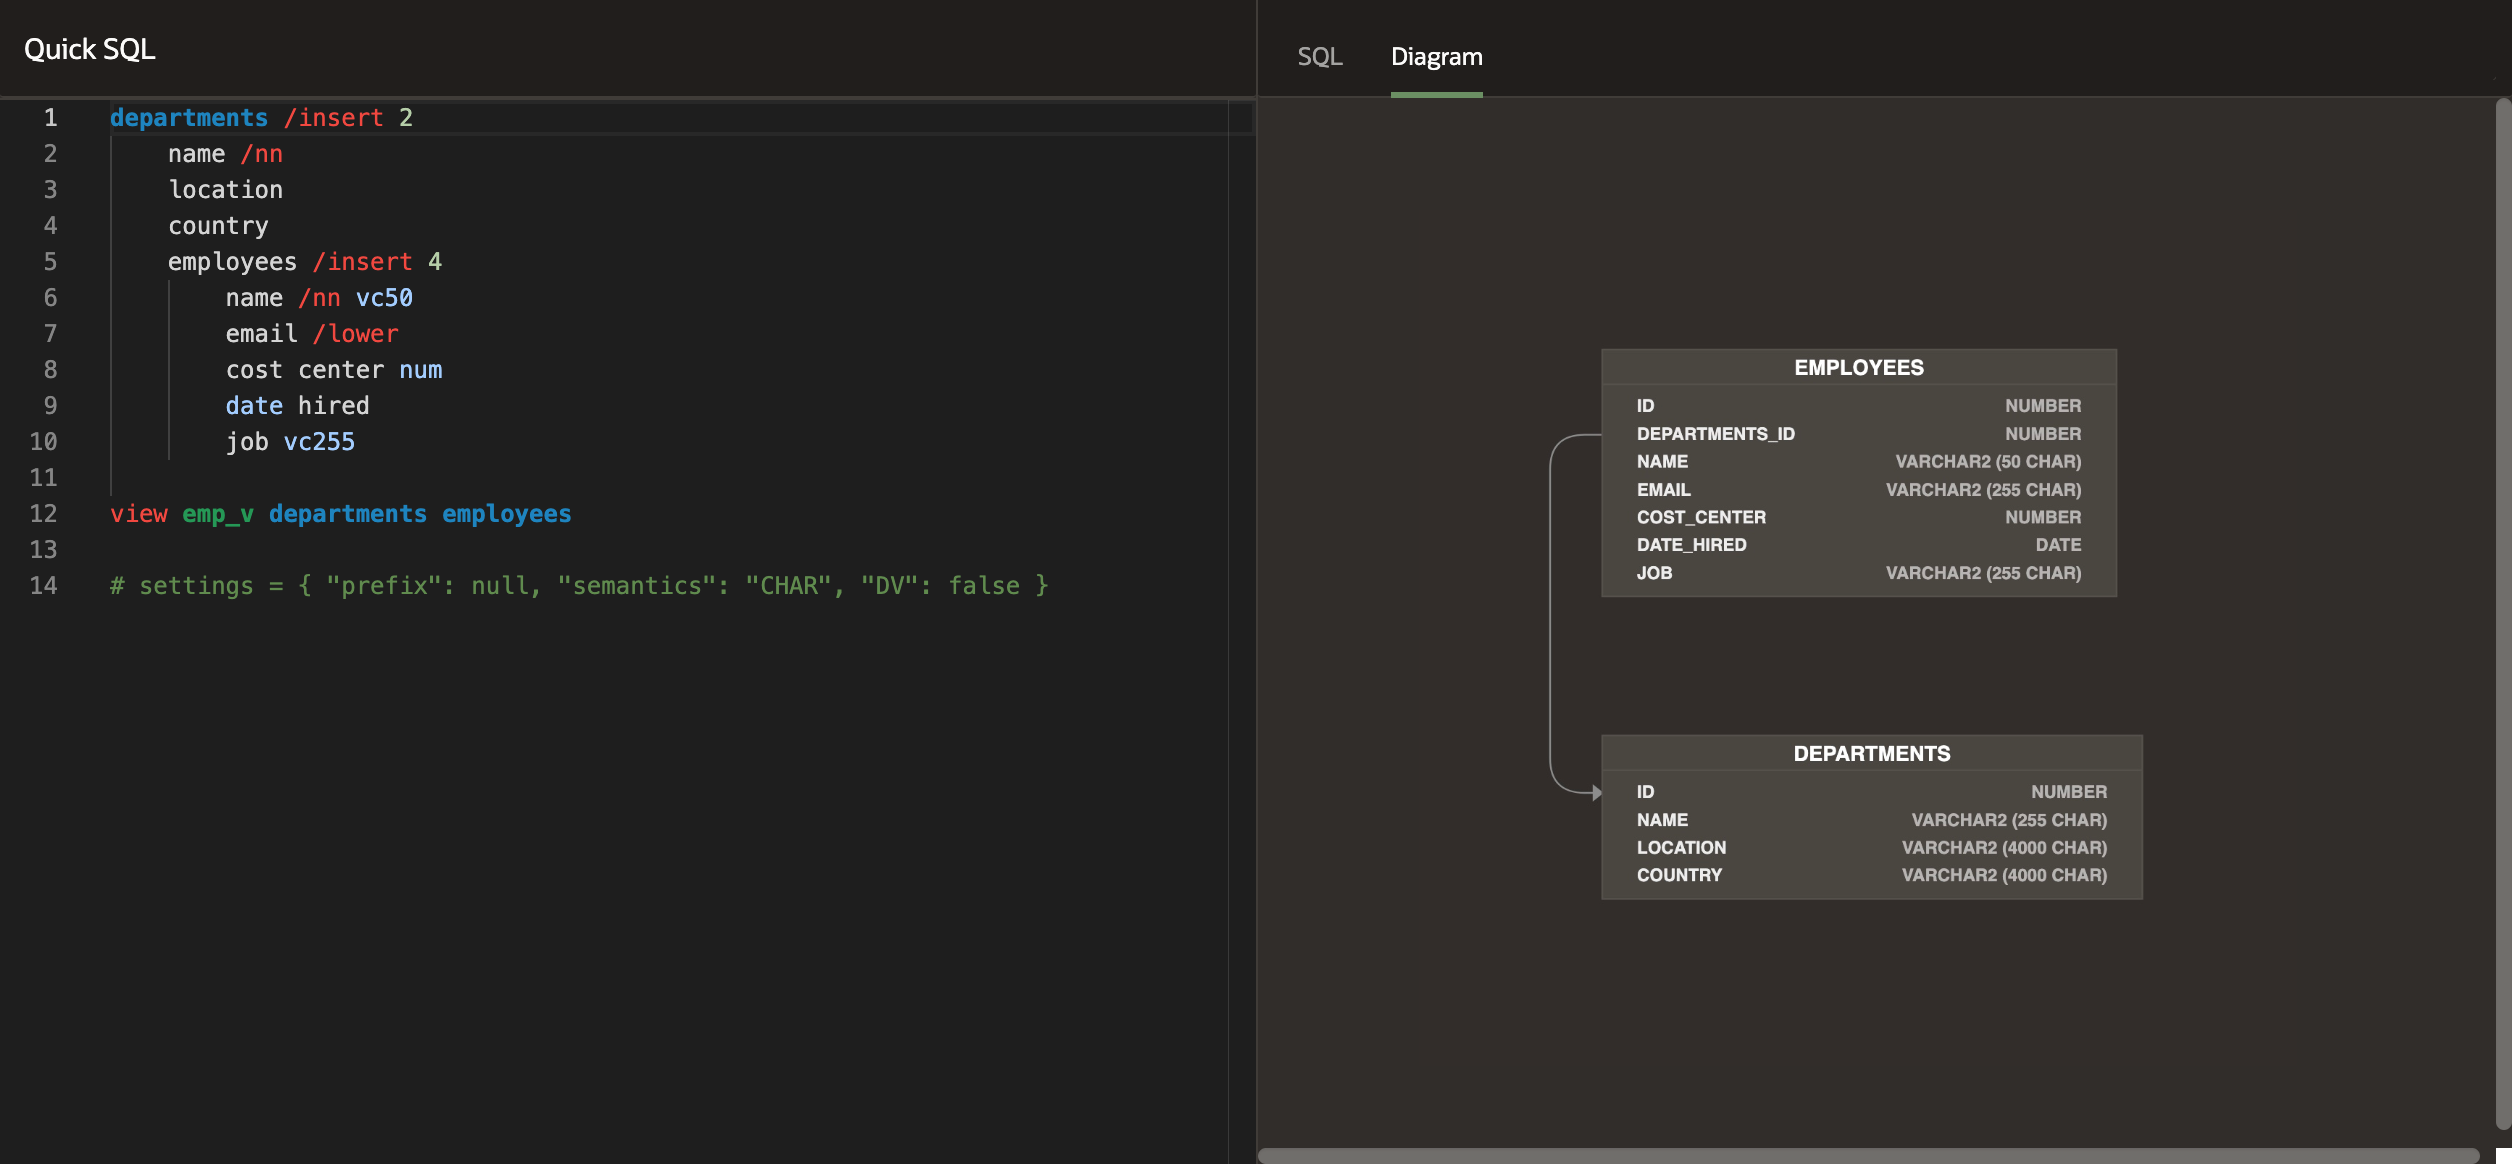Click the COST_CENTER row in EMPLOYEES table

[x=1700, y=517]
